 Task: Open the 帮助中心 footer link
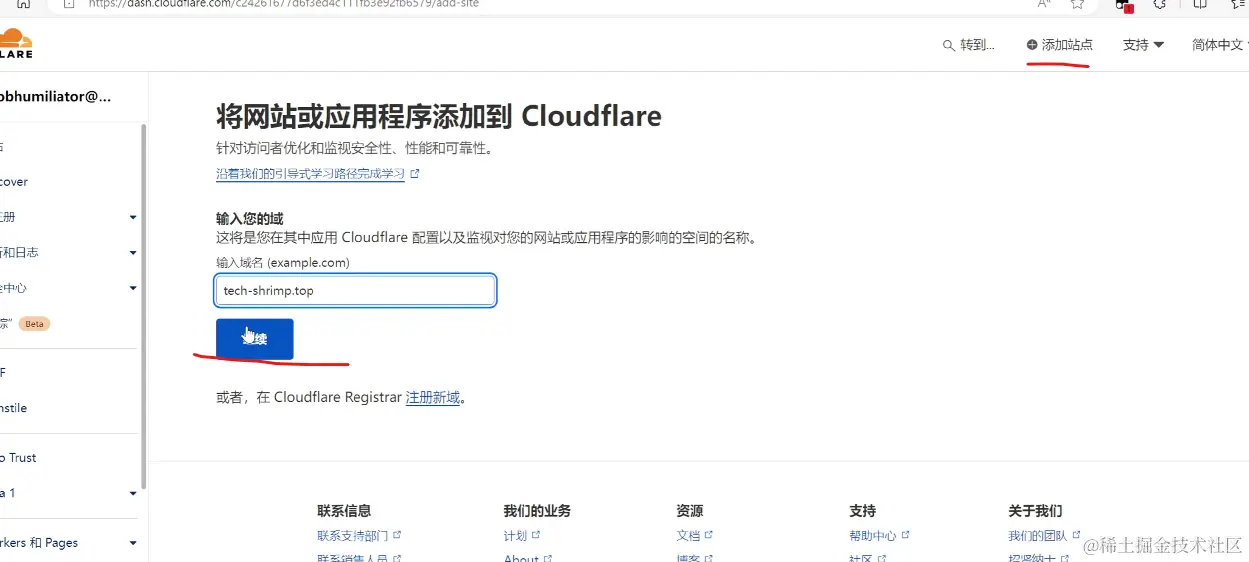[873, 536]
